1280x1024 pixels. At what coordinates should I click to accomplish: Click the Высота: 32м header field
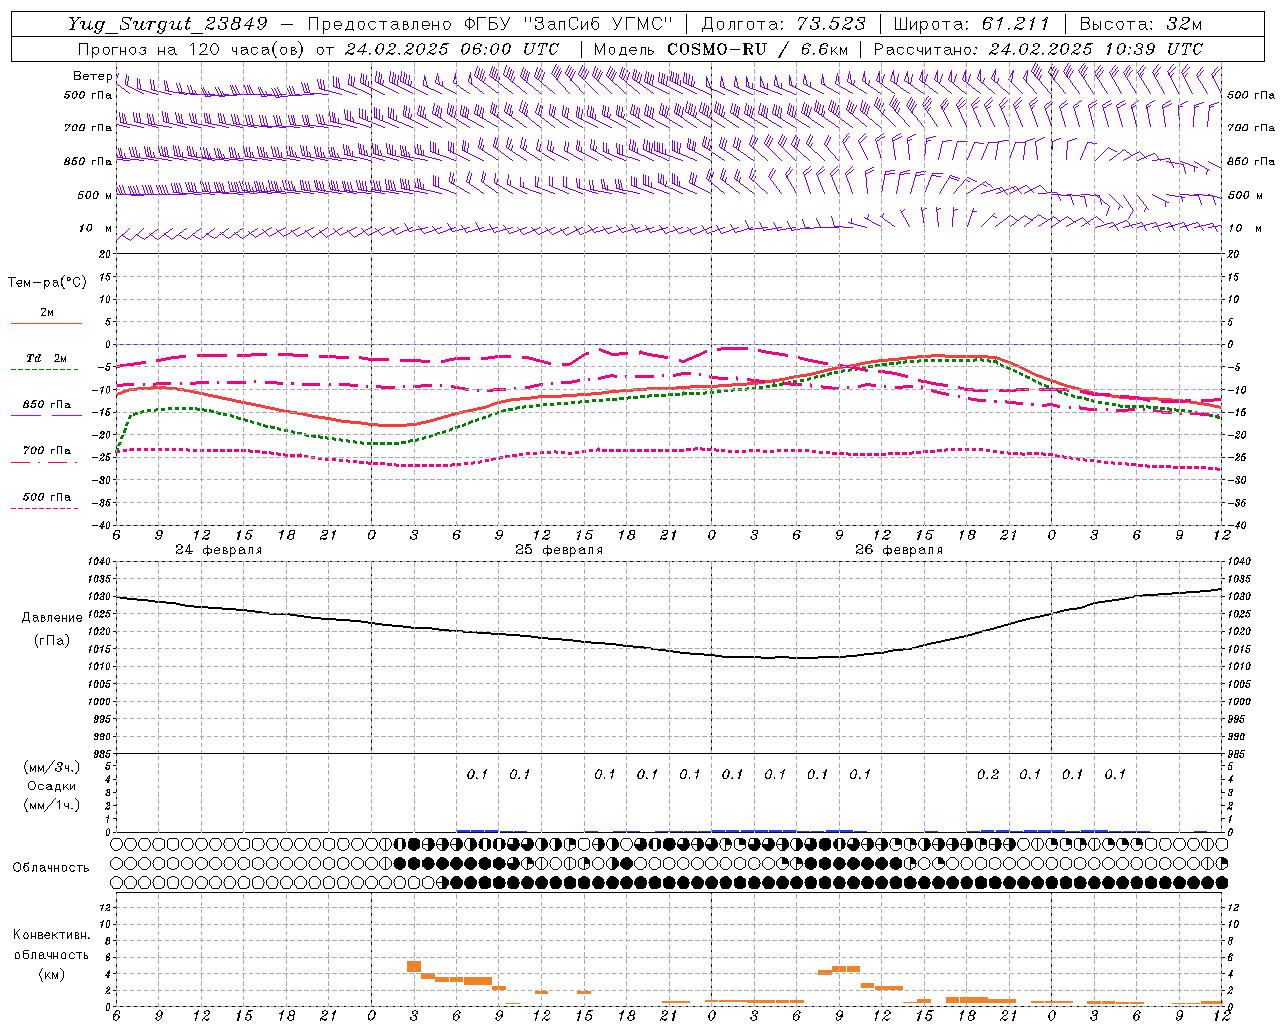(1140, 24)
